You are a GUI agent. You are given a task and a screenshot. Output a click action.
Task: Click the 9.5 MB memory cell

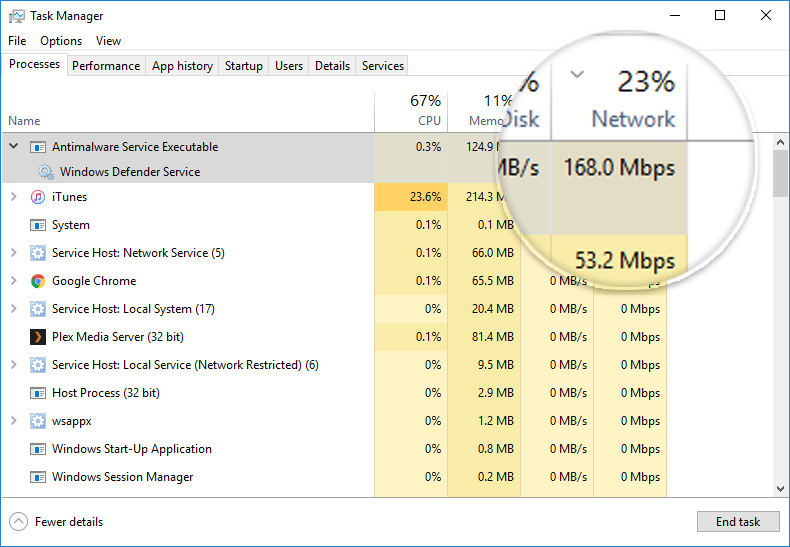(484, 365)
